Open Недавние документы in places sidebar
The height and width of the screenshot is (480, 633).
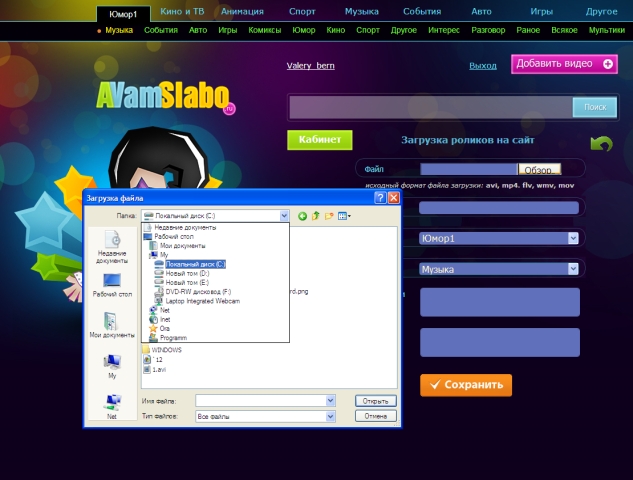coord(112,247)
